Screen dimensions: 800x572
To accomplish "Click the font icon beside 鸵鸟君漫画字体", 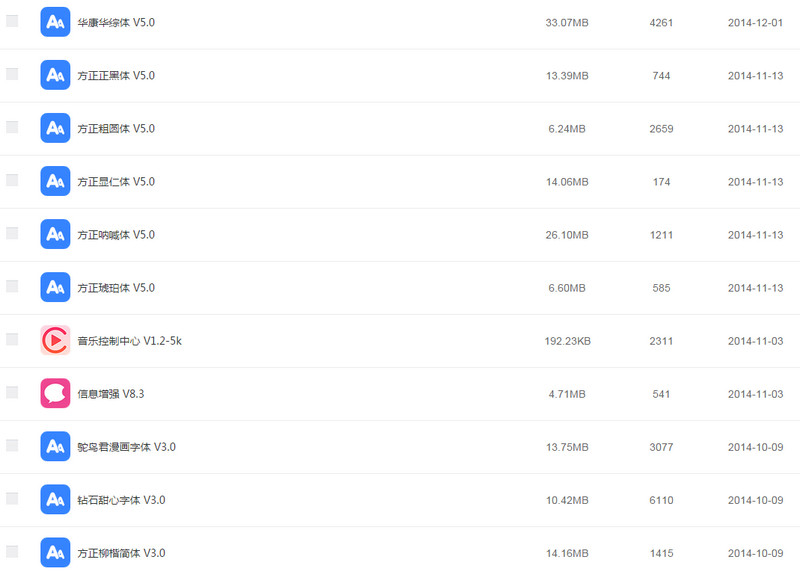I will (x=55, y=446).
